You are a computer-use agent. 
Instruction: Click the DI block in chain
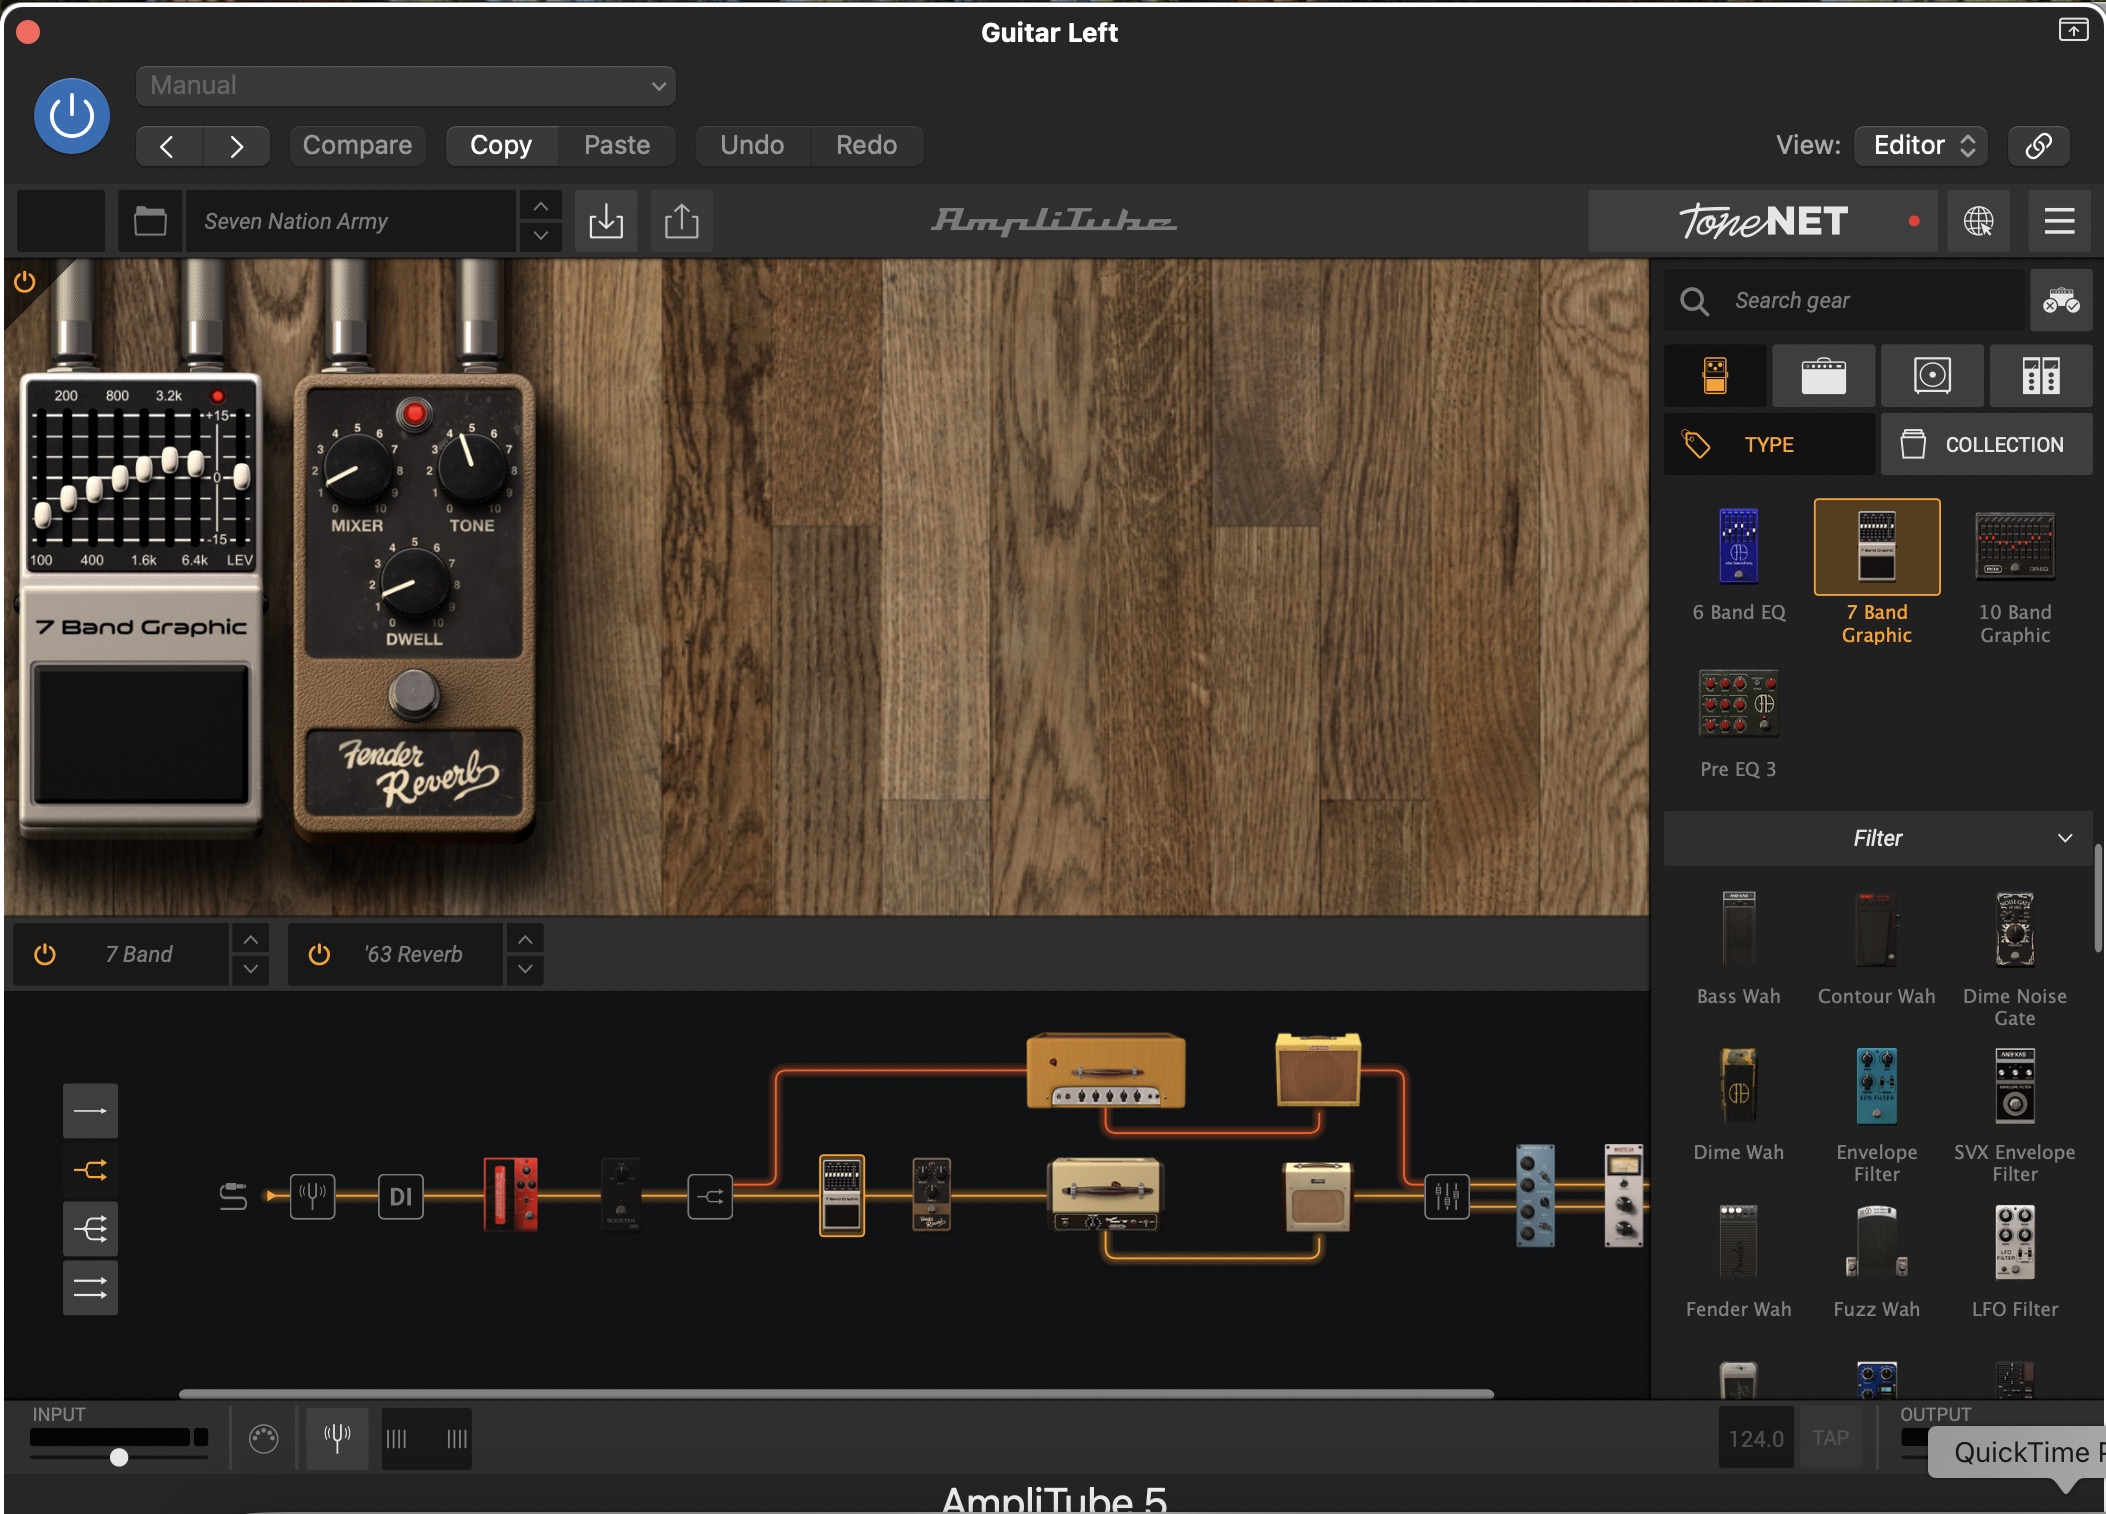pyautogui.click(x=400, y=1196)
